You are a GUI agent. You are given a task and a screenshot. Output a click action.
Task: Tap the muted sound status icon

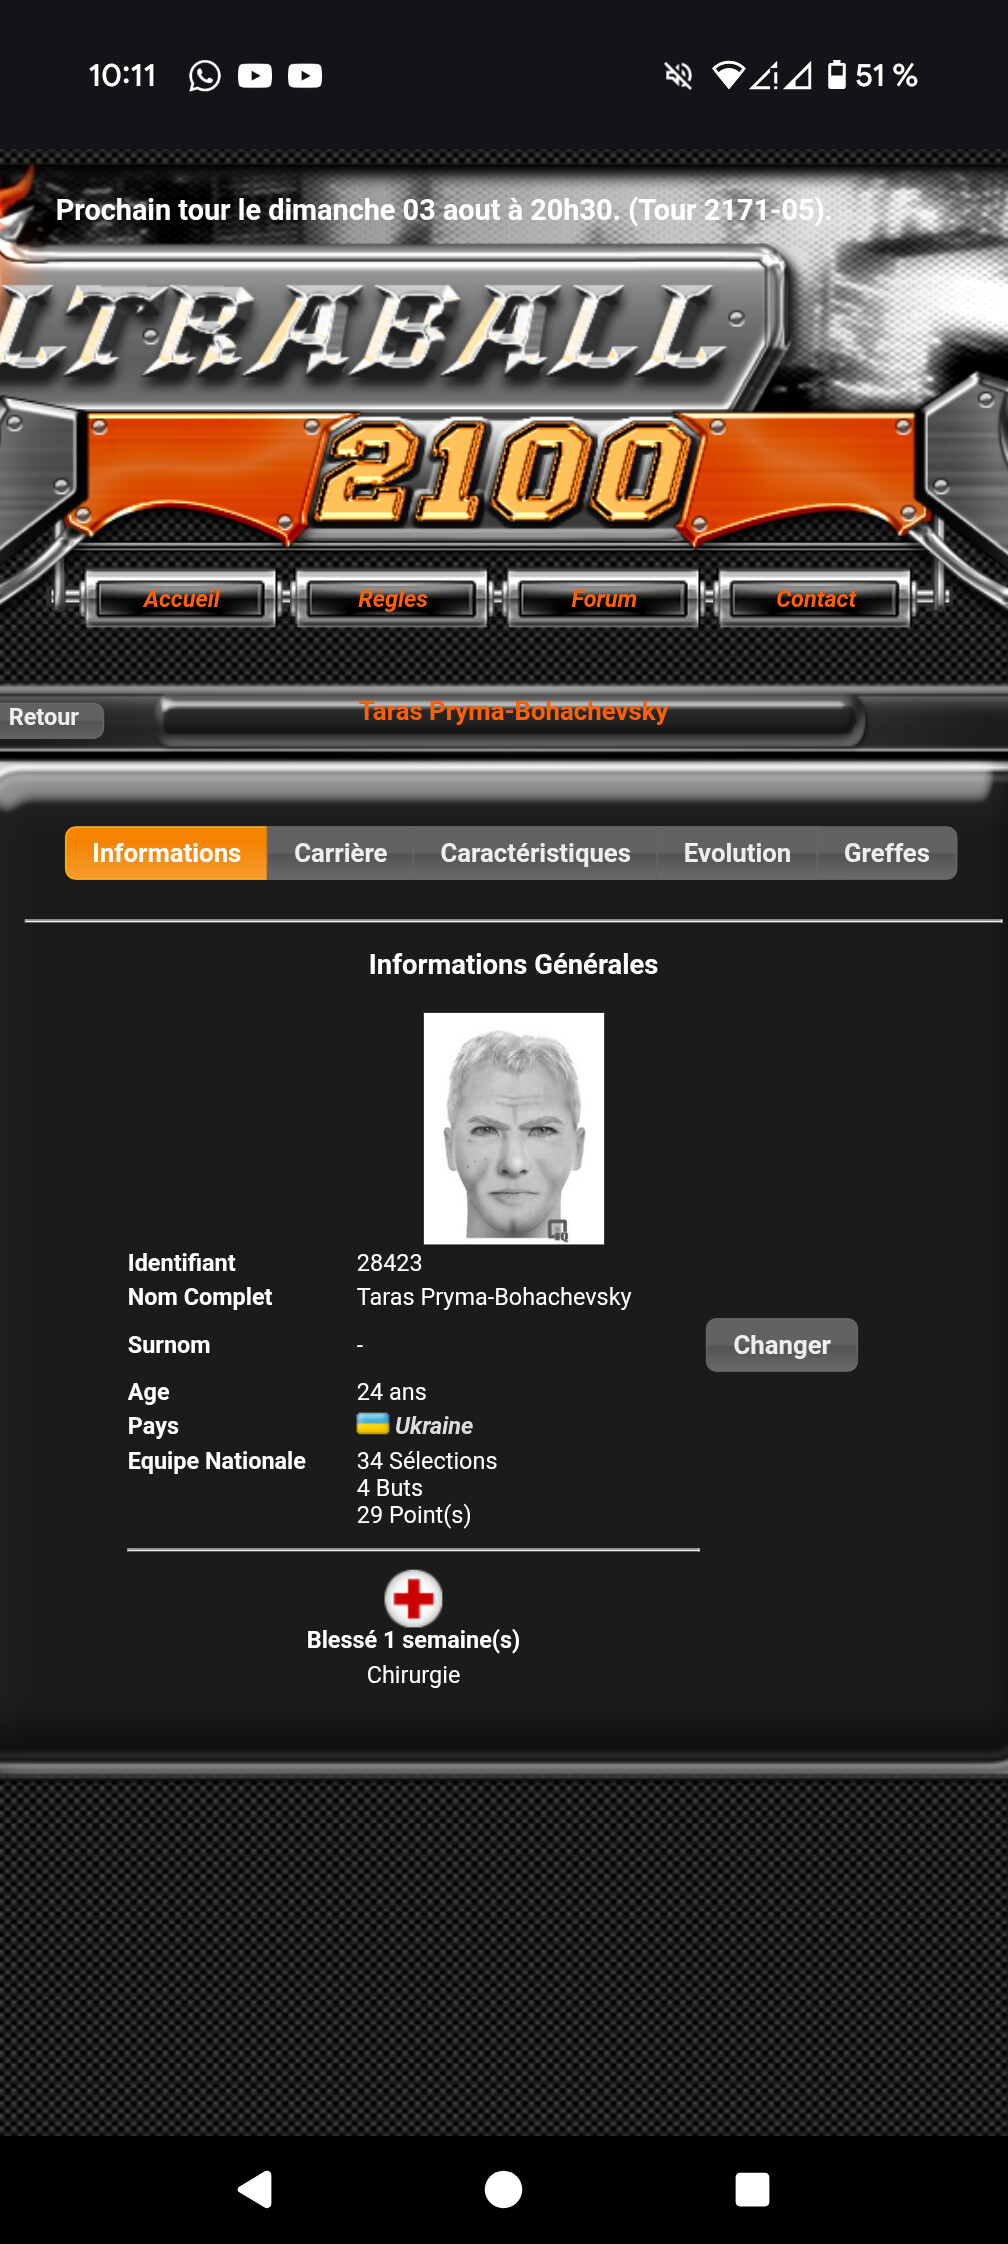click(x=679, y=75)
